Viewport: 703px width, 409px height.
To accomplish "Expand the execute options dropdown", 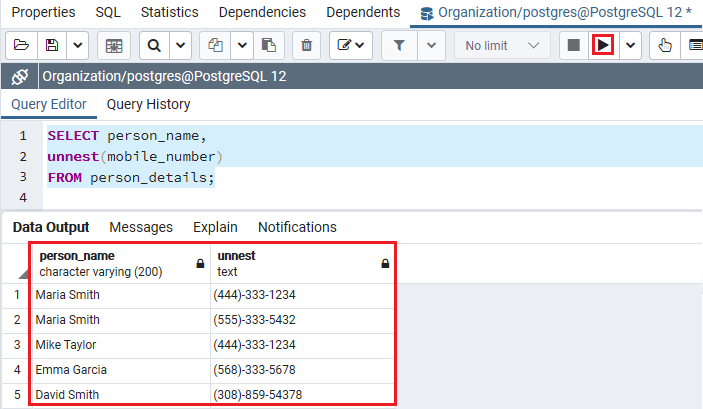I will click(630, 45).
